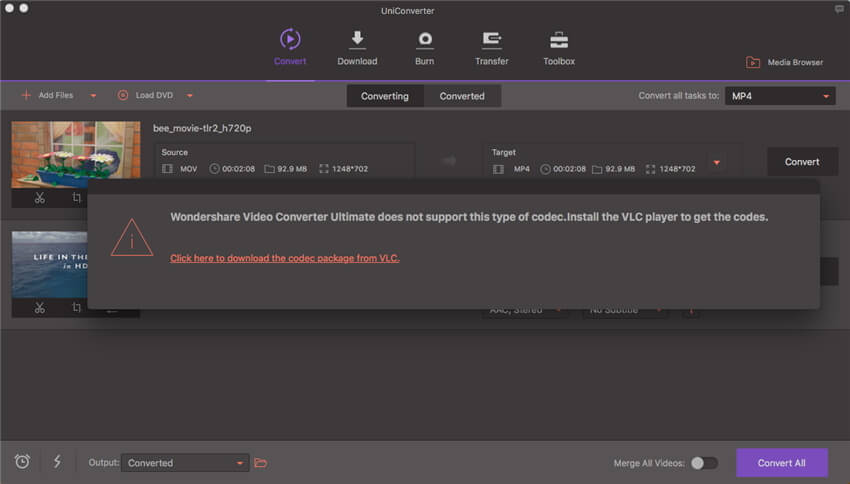850x484 pixels.
Task: Click source duration 00:02:08 text
Action: click(239, 169)
